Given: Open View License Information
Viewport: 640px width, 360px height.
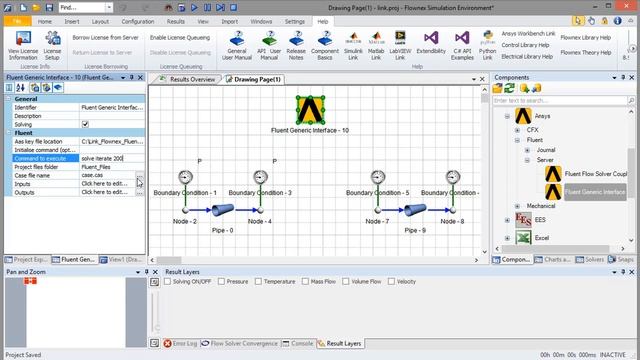Looking at the screenshot, I should [23, 46].
